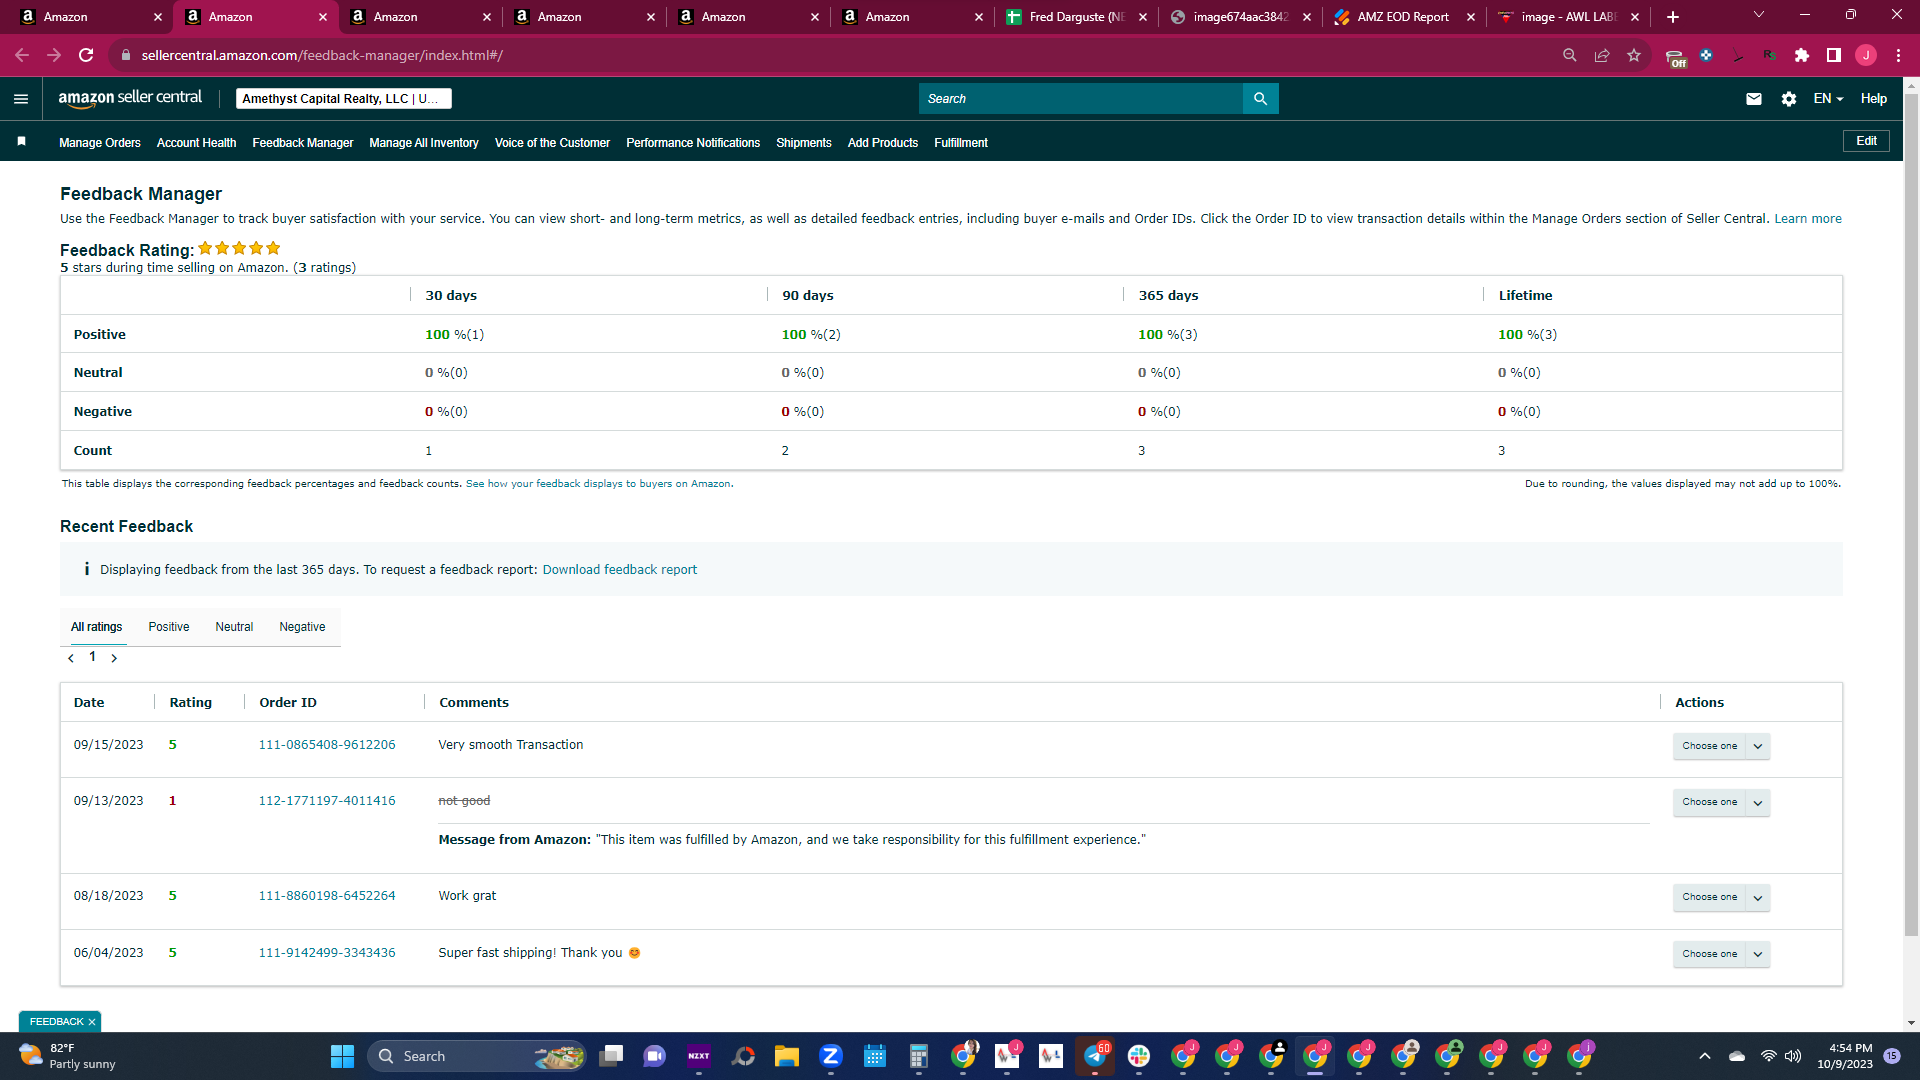Open Choose one dropdown for 09/15/2023 feedback
This screenshot has height=1080, width=1920.
tap(1721, 746)
